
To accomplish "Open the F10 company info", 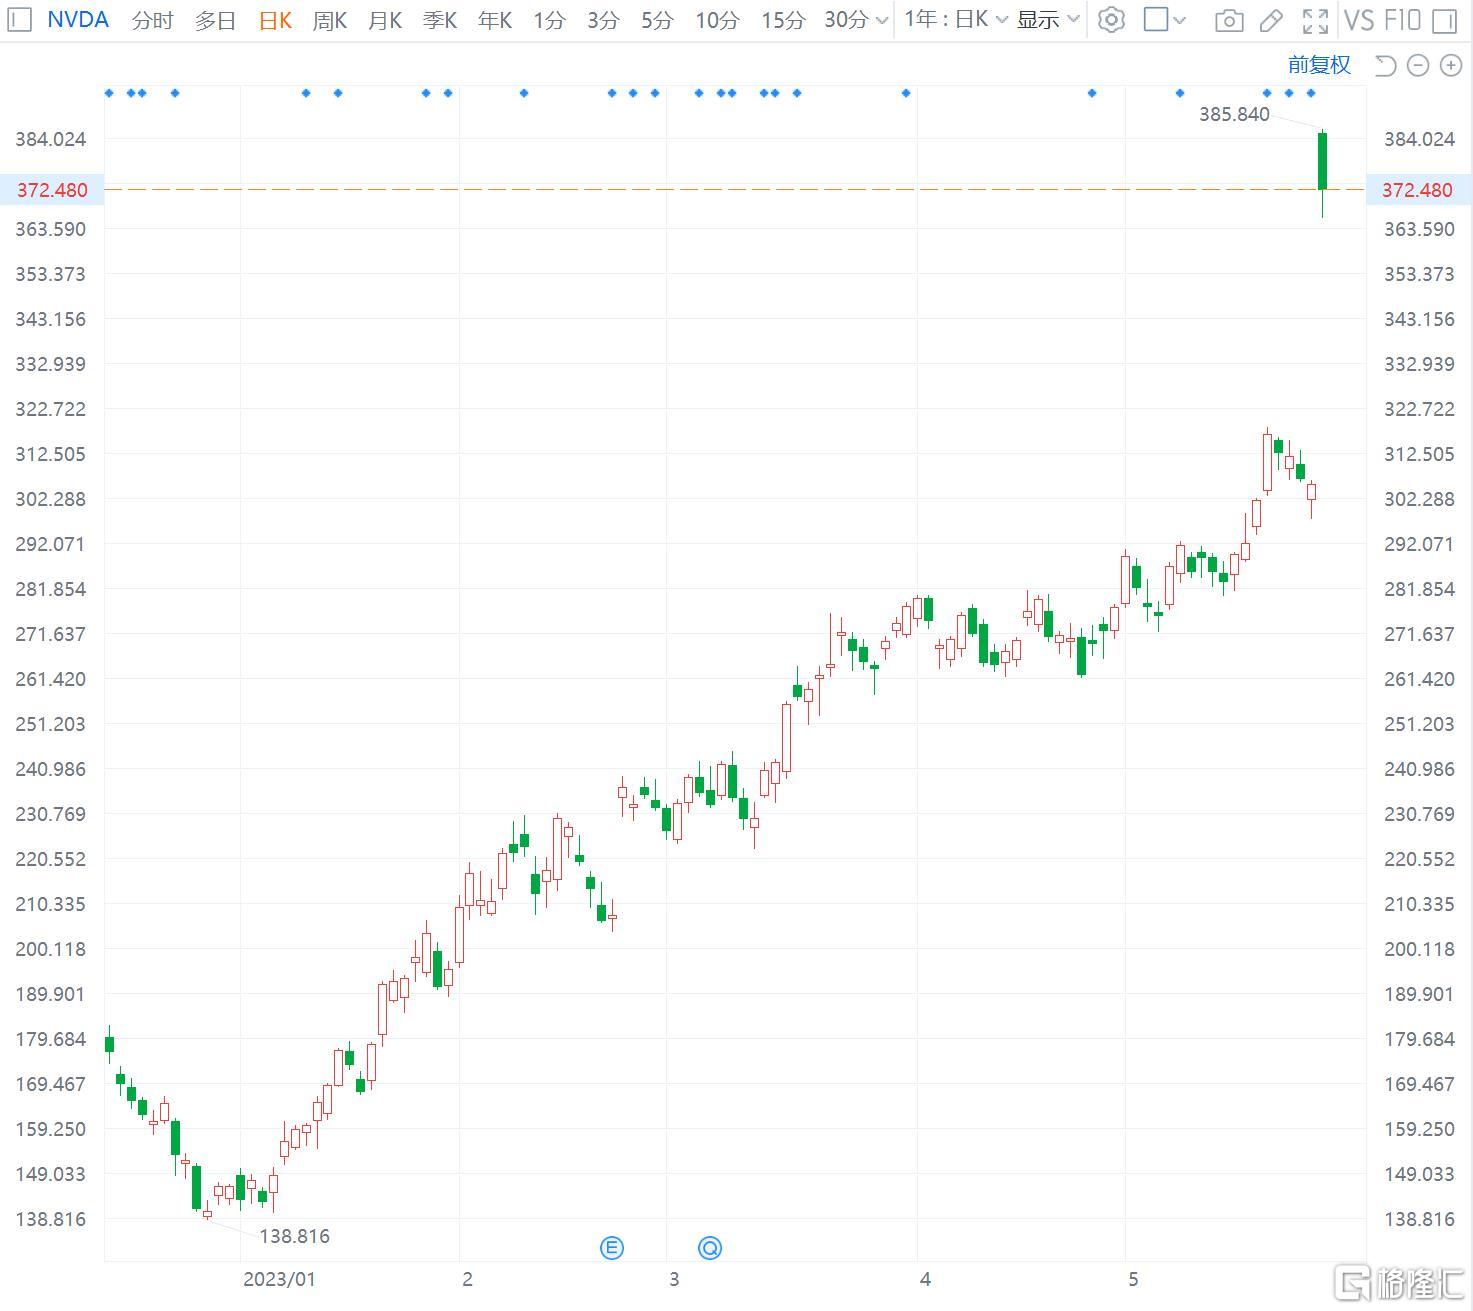I will tap(1402, 20).
